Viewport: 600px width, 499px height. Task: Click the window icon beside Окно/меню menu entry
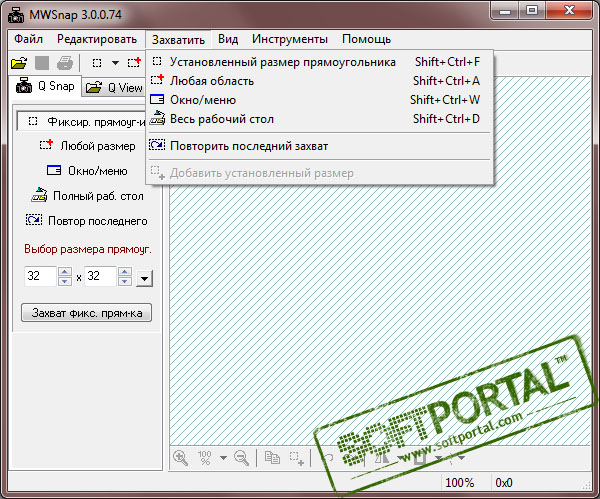point(157,99)
